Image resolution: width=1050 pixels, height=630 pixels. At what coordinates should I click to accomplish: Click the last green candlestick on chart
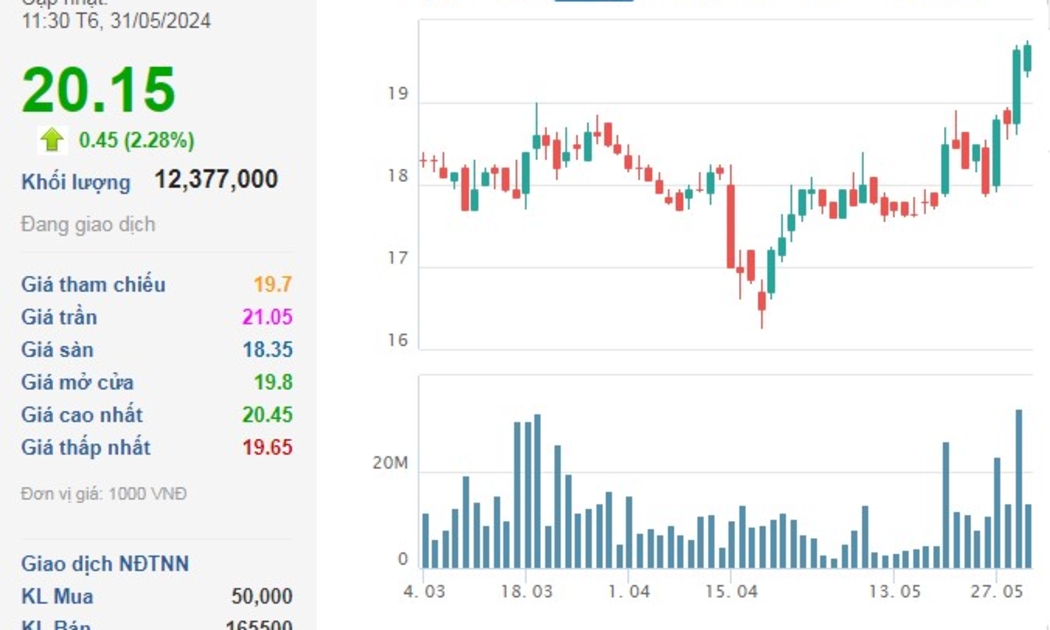pyautogui.click(x=1027, y=58)
